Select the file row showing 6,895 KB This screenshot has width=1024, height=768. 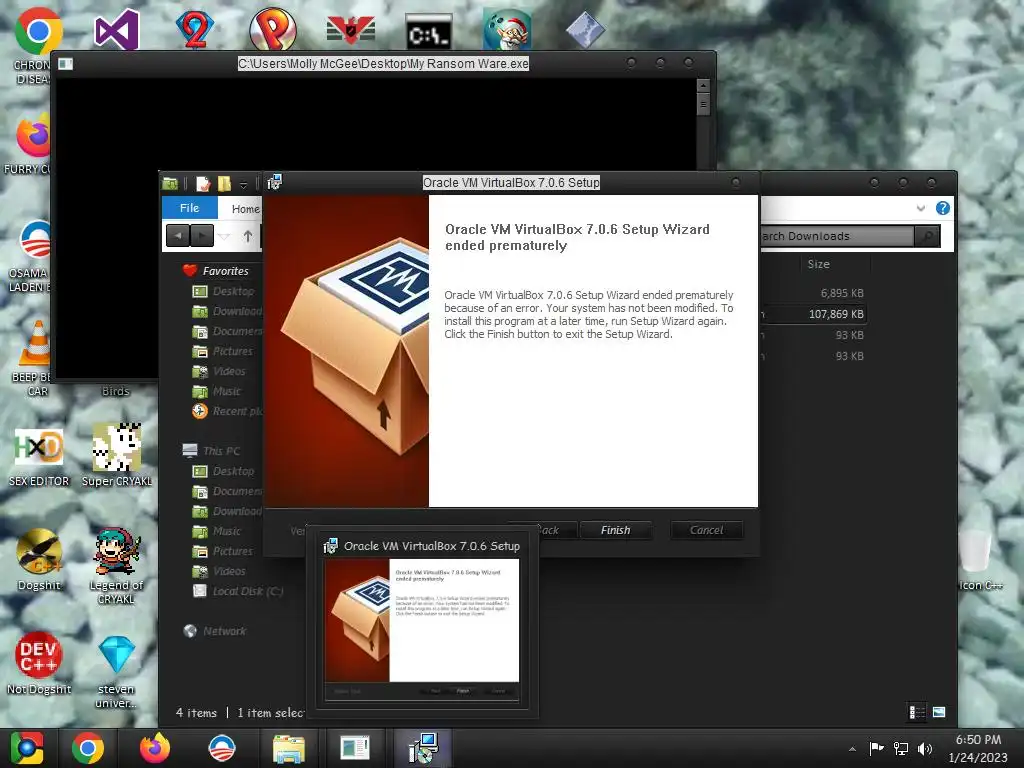813,293
